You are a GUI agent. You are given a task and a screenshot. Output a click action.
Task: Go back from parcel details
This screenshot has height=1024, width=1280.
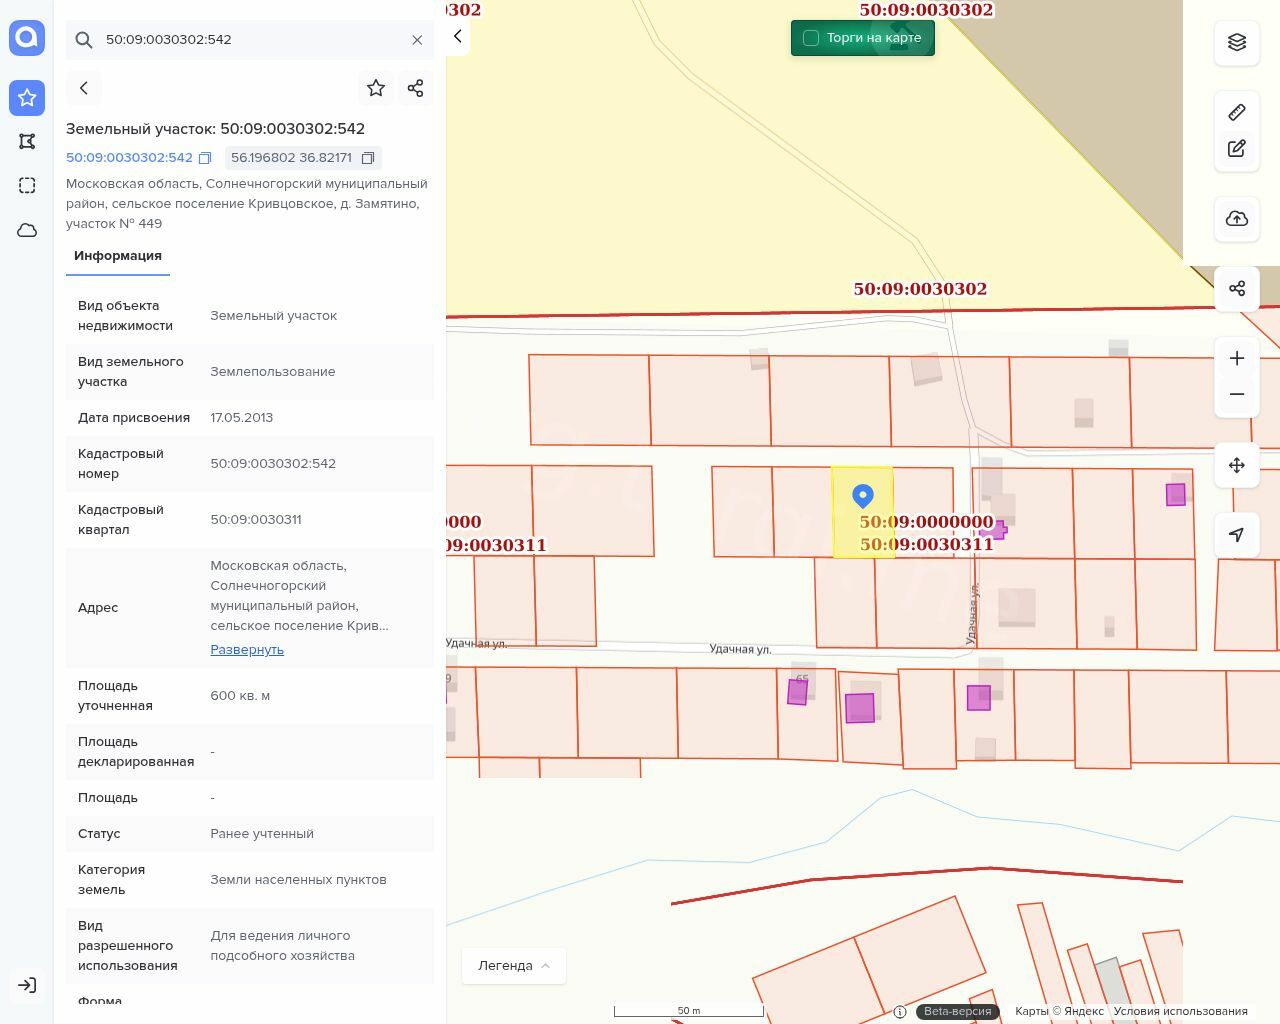84,88
